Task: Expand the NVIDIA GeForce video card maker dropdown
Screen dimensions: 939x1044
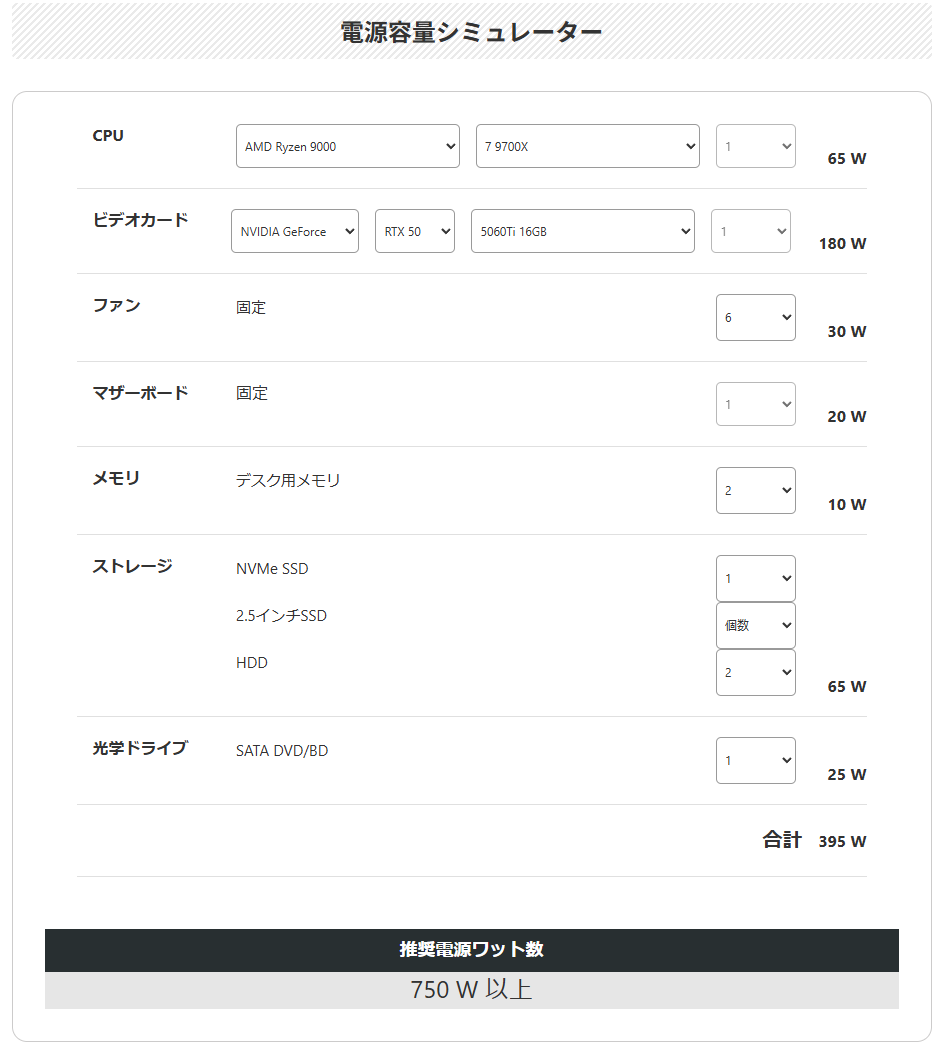Action: pos(294,231)
